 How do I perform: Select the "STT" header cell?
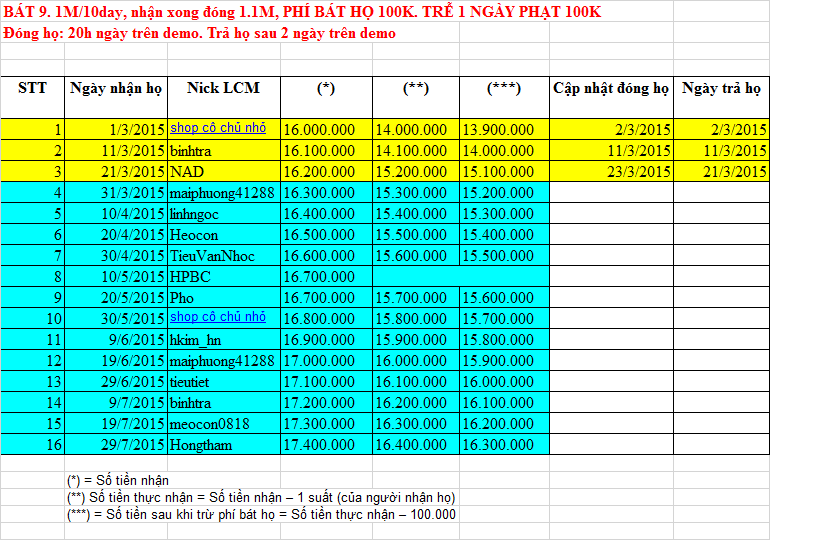pyautogui.click(x=32, y=88)
